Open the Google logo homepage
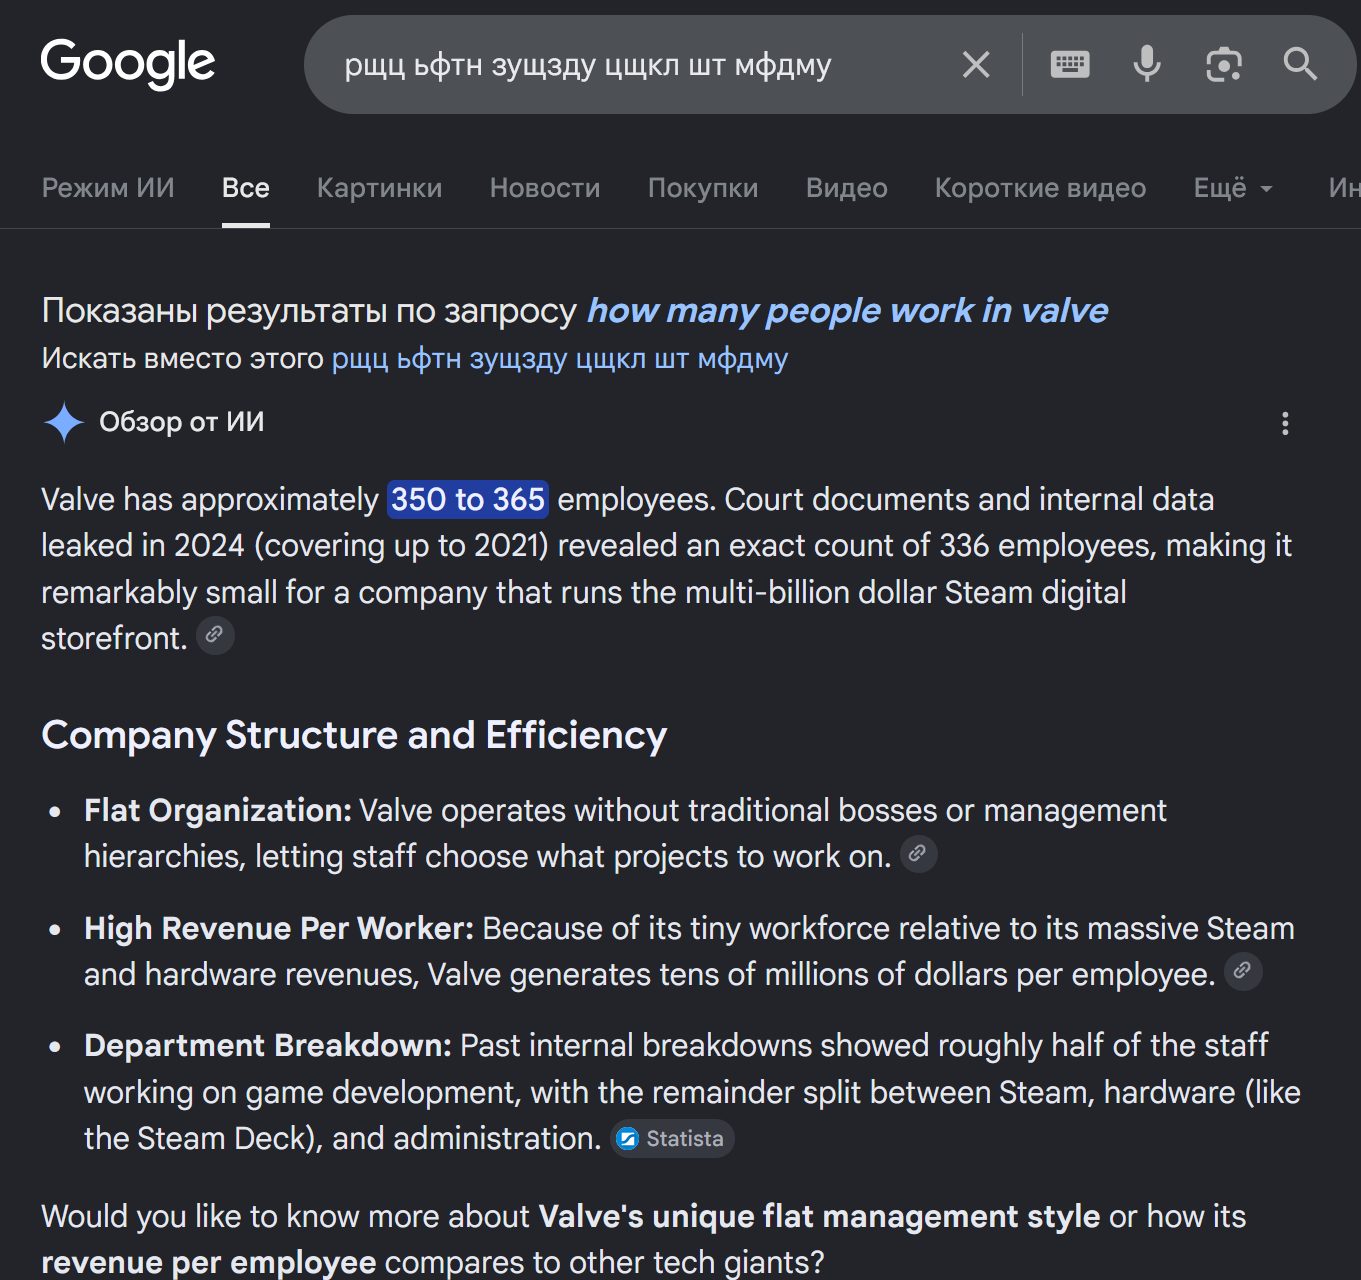The height and width of the screenshot is (1280, 1361). coord(128,63)
